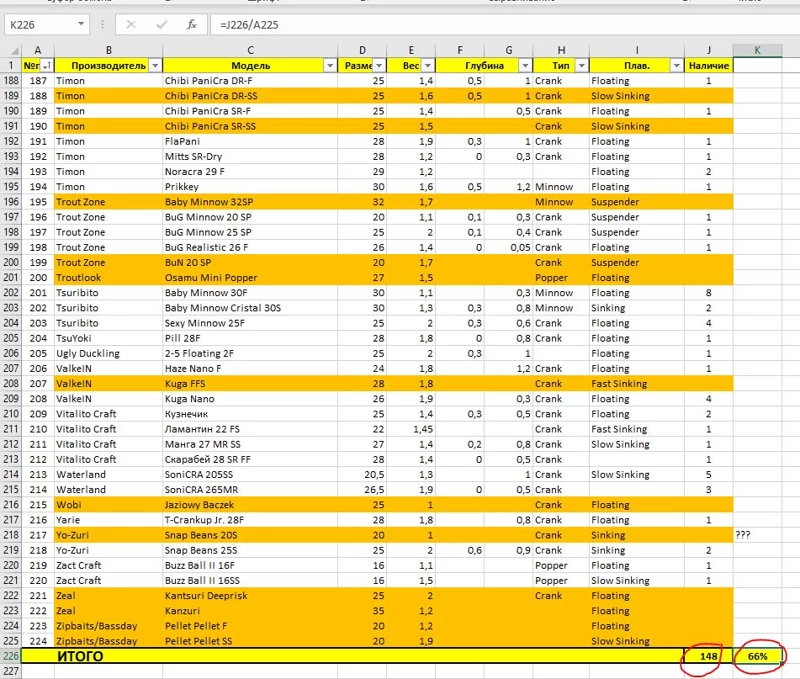Click the Ugly Duckling manufacturer cell

click(109, 354)
